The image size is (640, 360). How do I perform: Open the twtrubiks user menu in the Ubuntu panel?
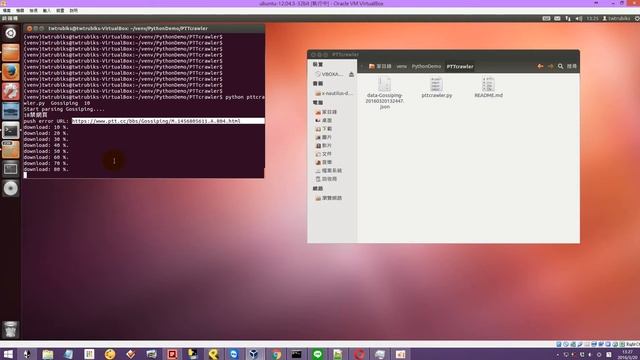click(x=616, y=18)
